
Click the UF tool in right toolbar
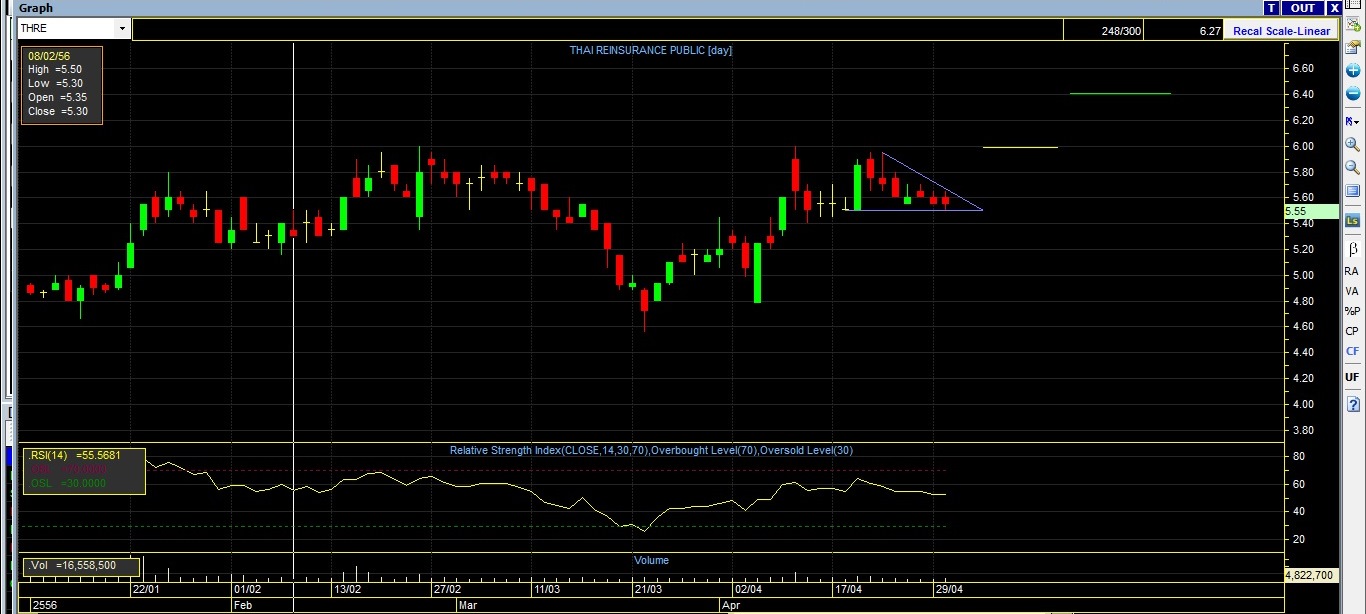coord(1352,377)
